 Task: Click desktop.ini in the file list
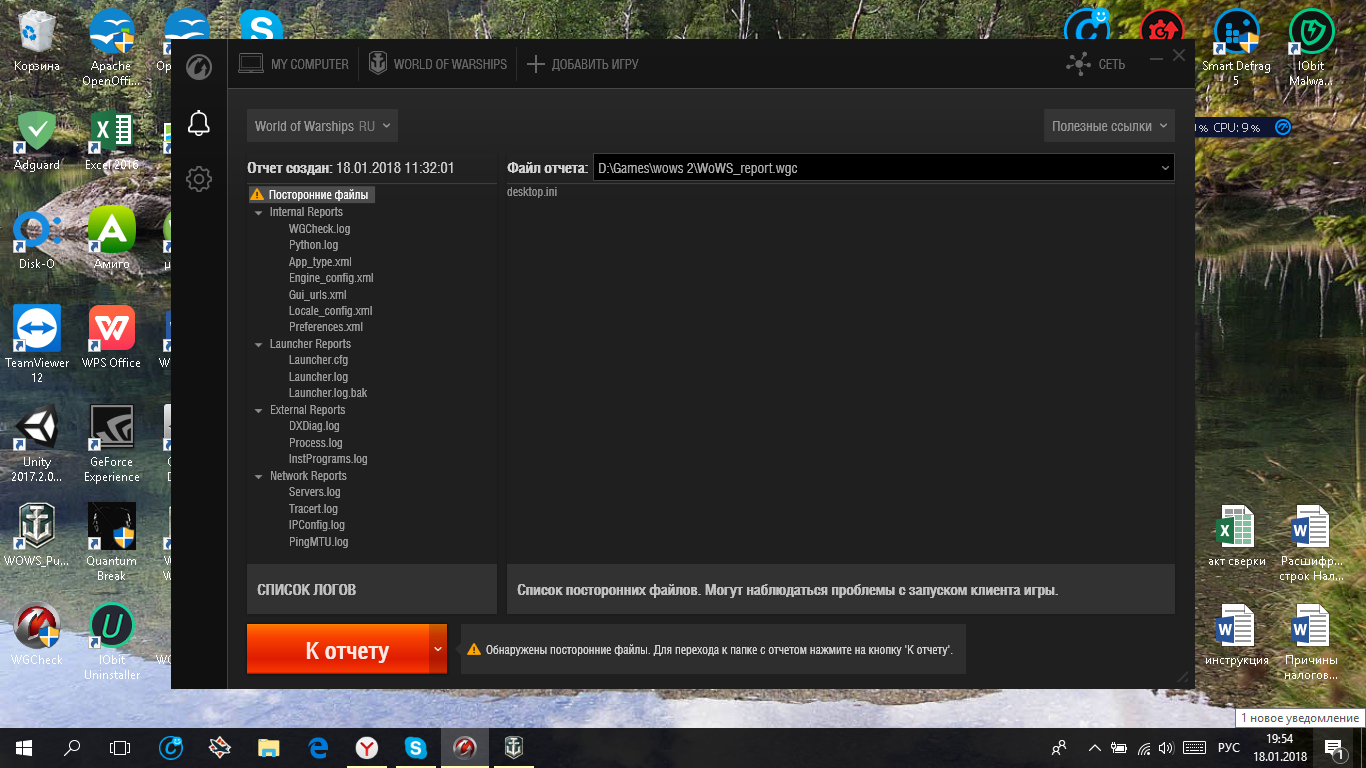coord(532,191)
